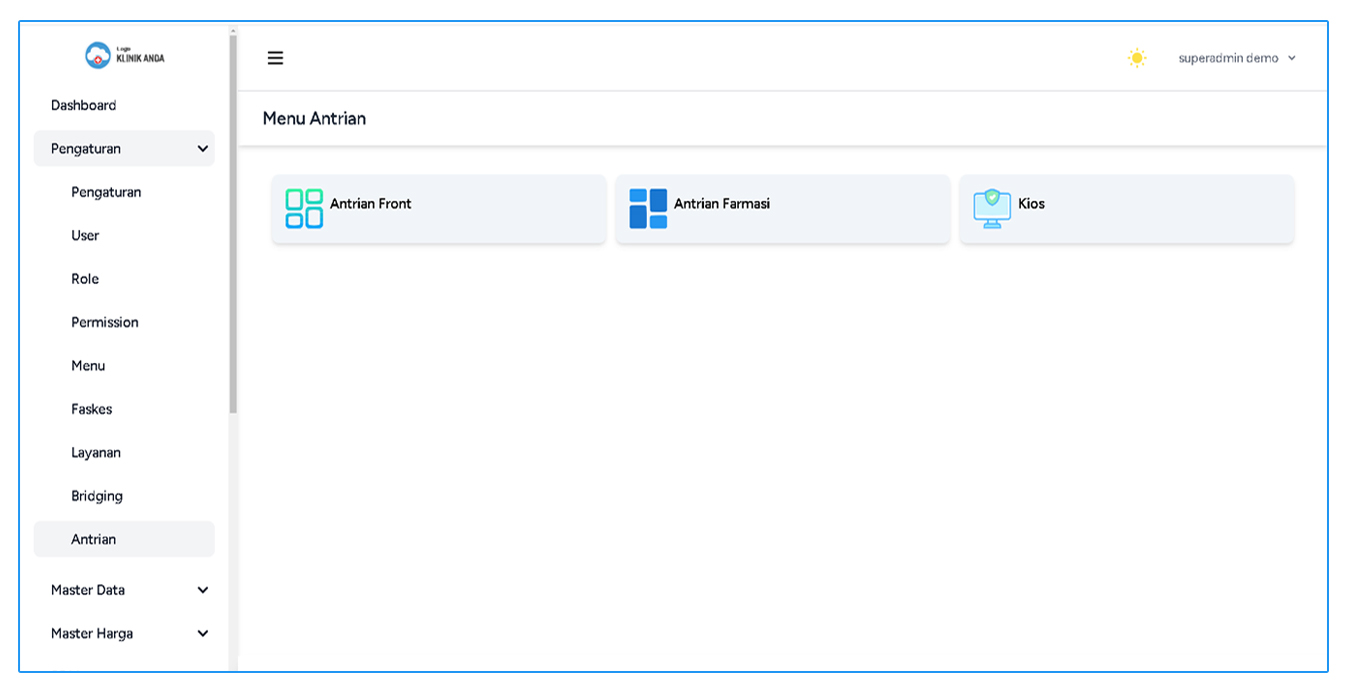The height and width of the screenshot is (696, 1350).
Task: Toggle the hamburger sidebar menu icon
Action: click(x=275, y=58)
